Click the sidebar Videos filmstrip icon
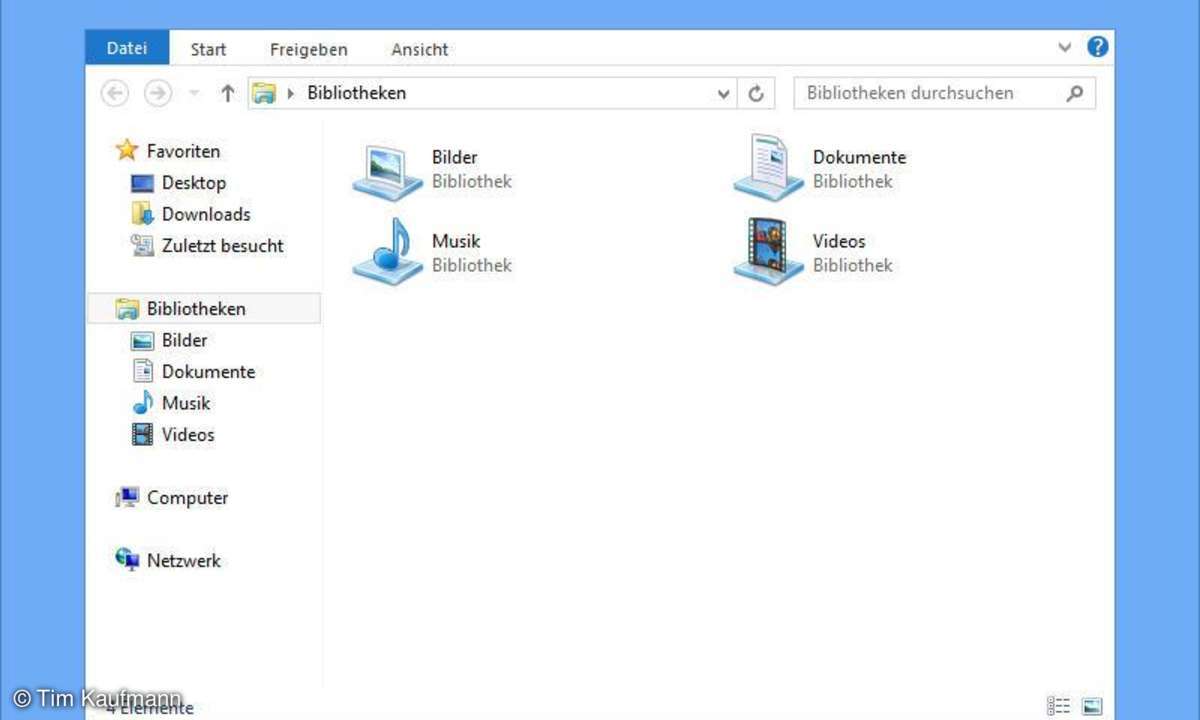This screenshot has width=1200, height=720. [143, 435]
